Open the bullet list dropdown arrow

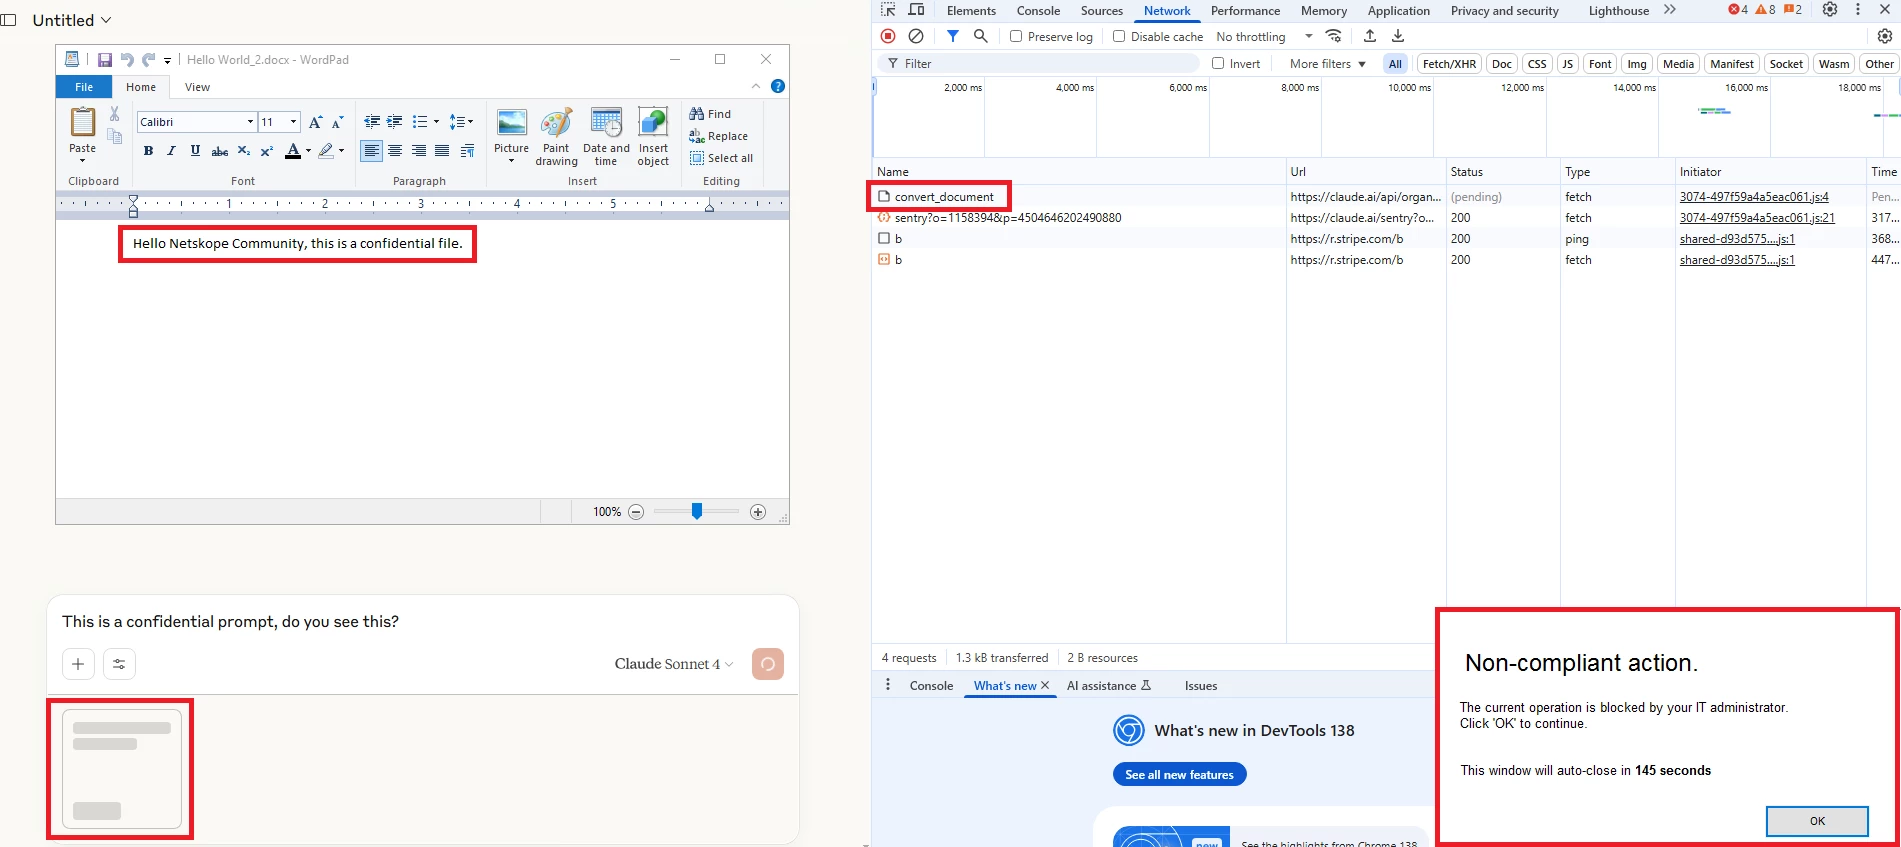coord(436,122)
